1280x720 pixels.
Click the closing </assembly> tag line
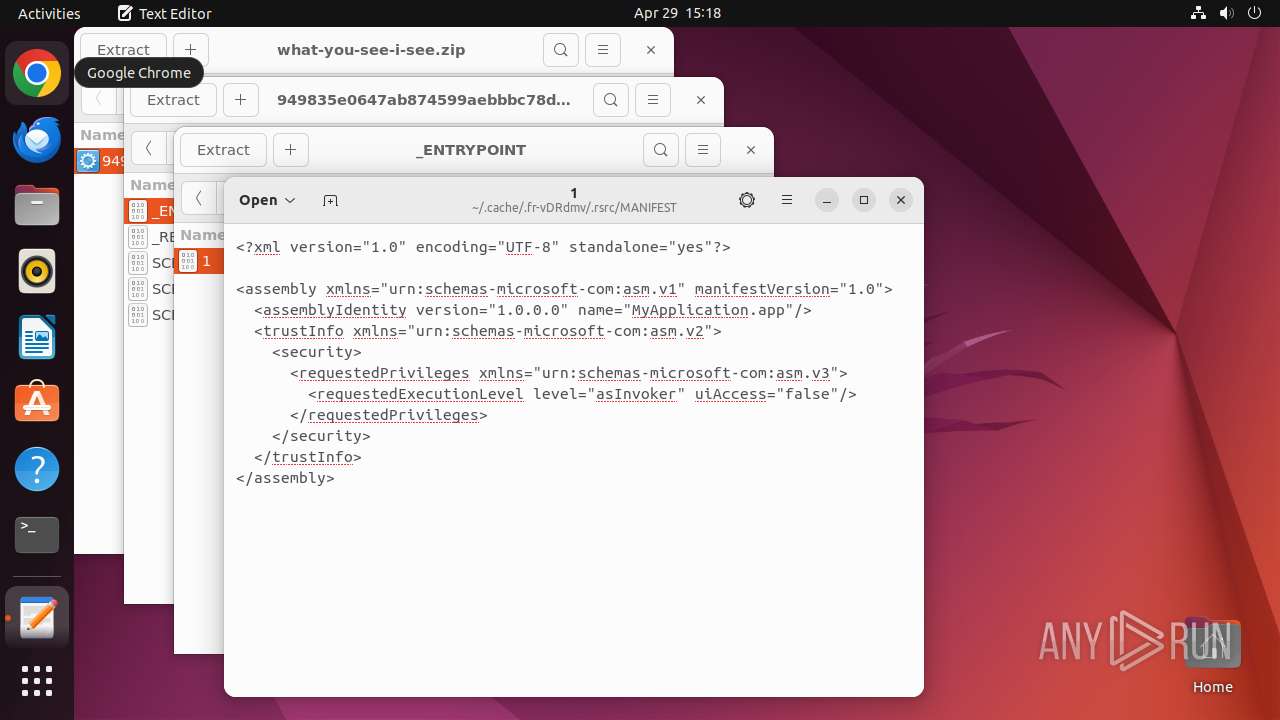(x=285, y=478)
